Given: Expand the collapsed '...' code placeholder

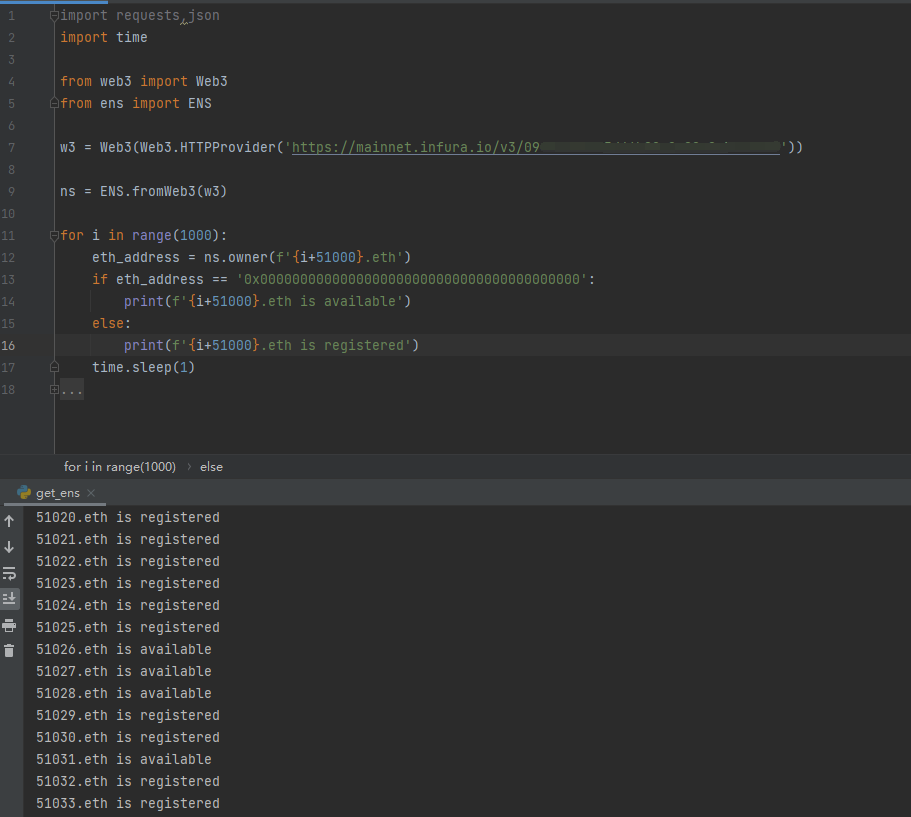Looking at the screenshot, I should click(x=72, y=390).
